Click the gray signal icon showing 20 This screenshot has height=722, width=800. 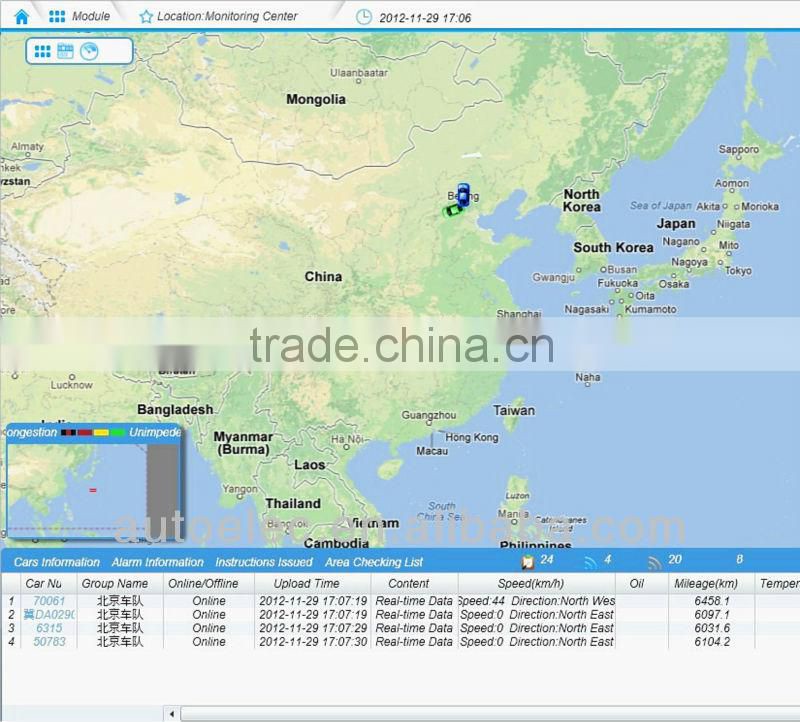pyautogui.click(x=654, y=562)
